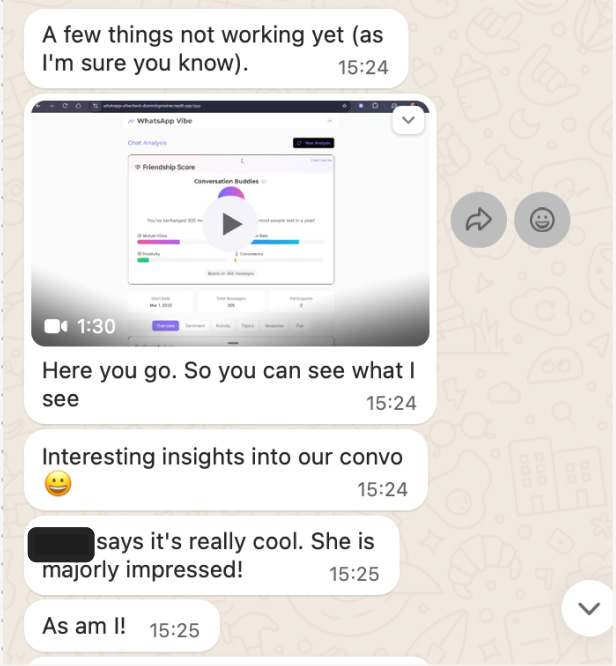Open the emoji reaction picker
Image resolution: width=616 pixels, height=666 pixels.
click(x=542, y=220)
